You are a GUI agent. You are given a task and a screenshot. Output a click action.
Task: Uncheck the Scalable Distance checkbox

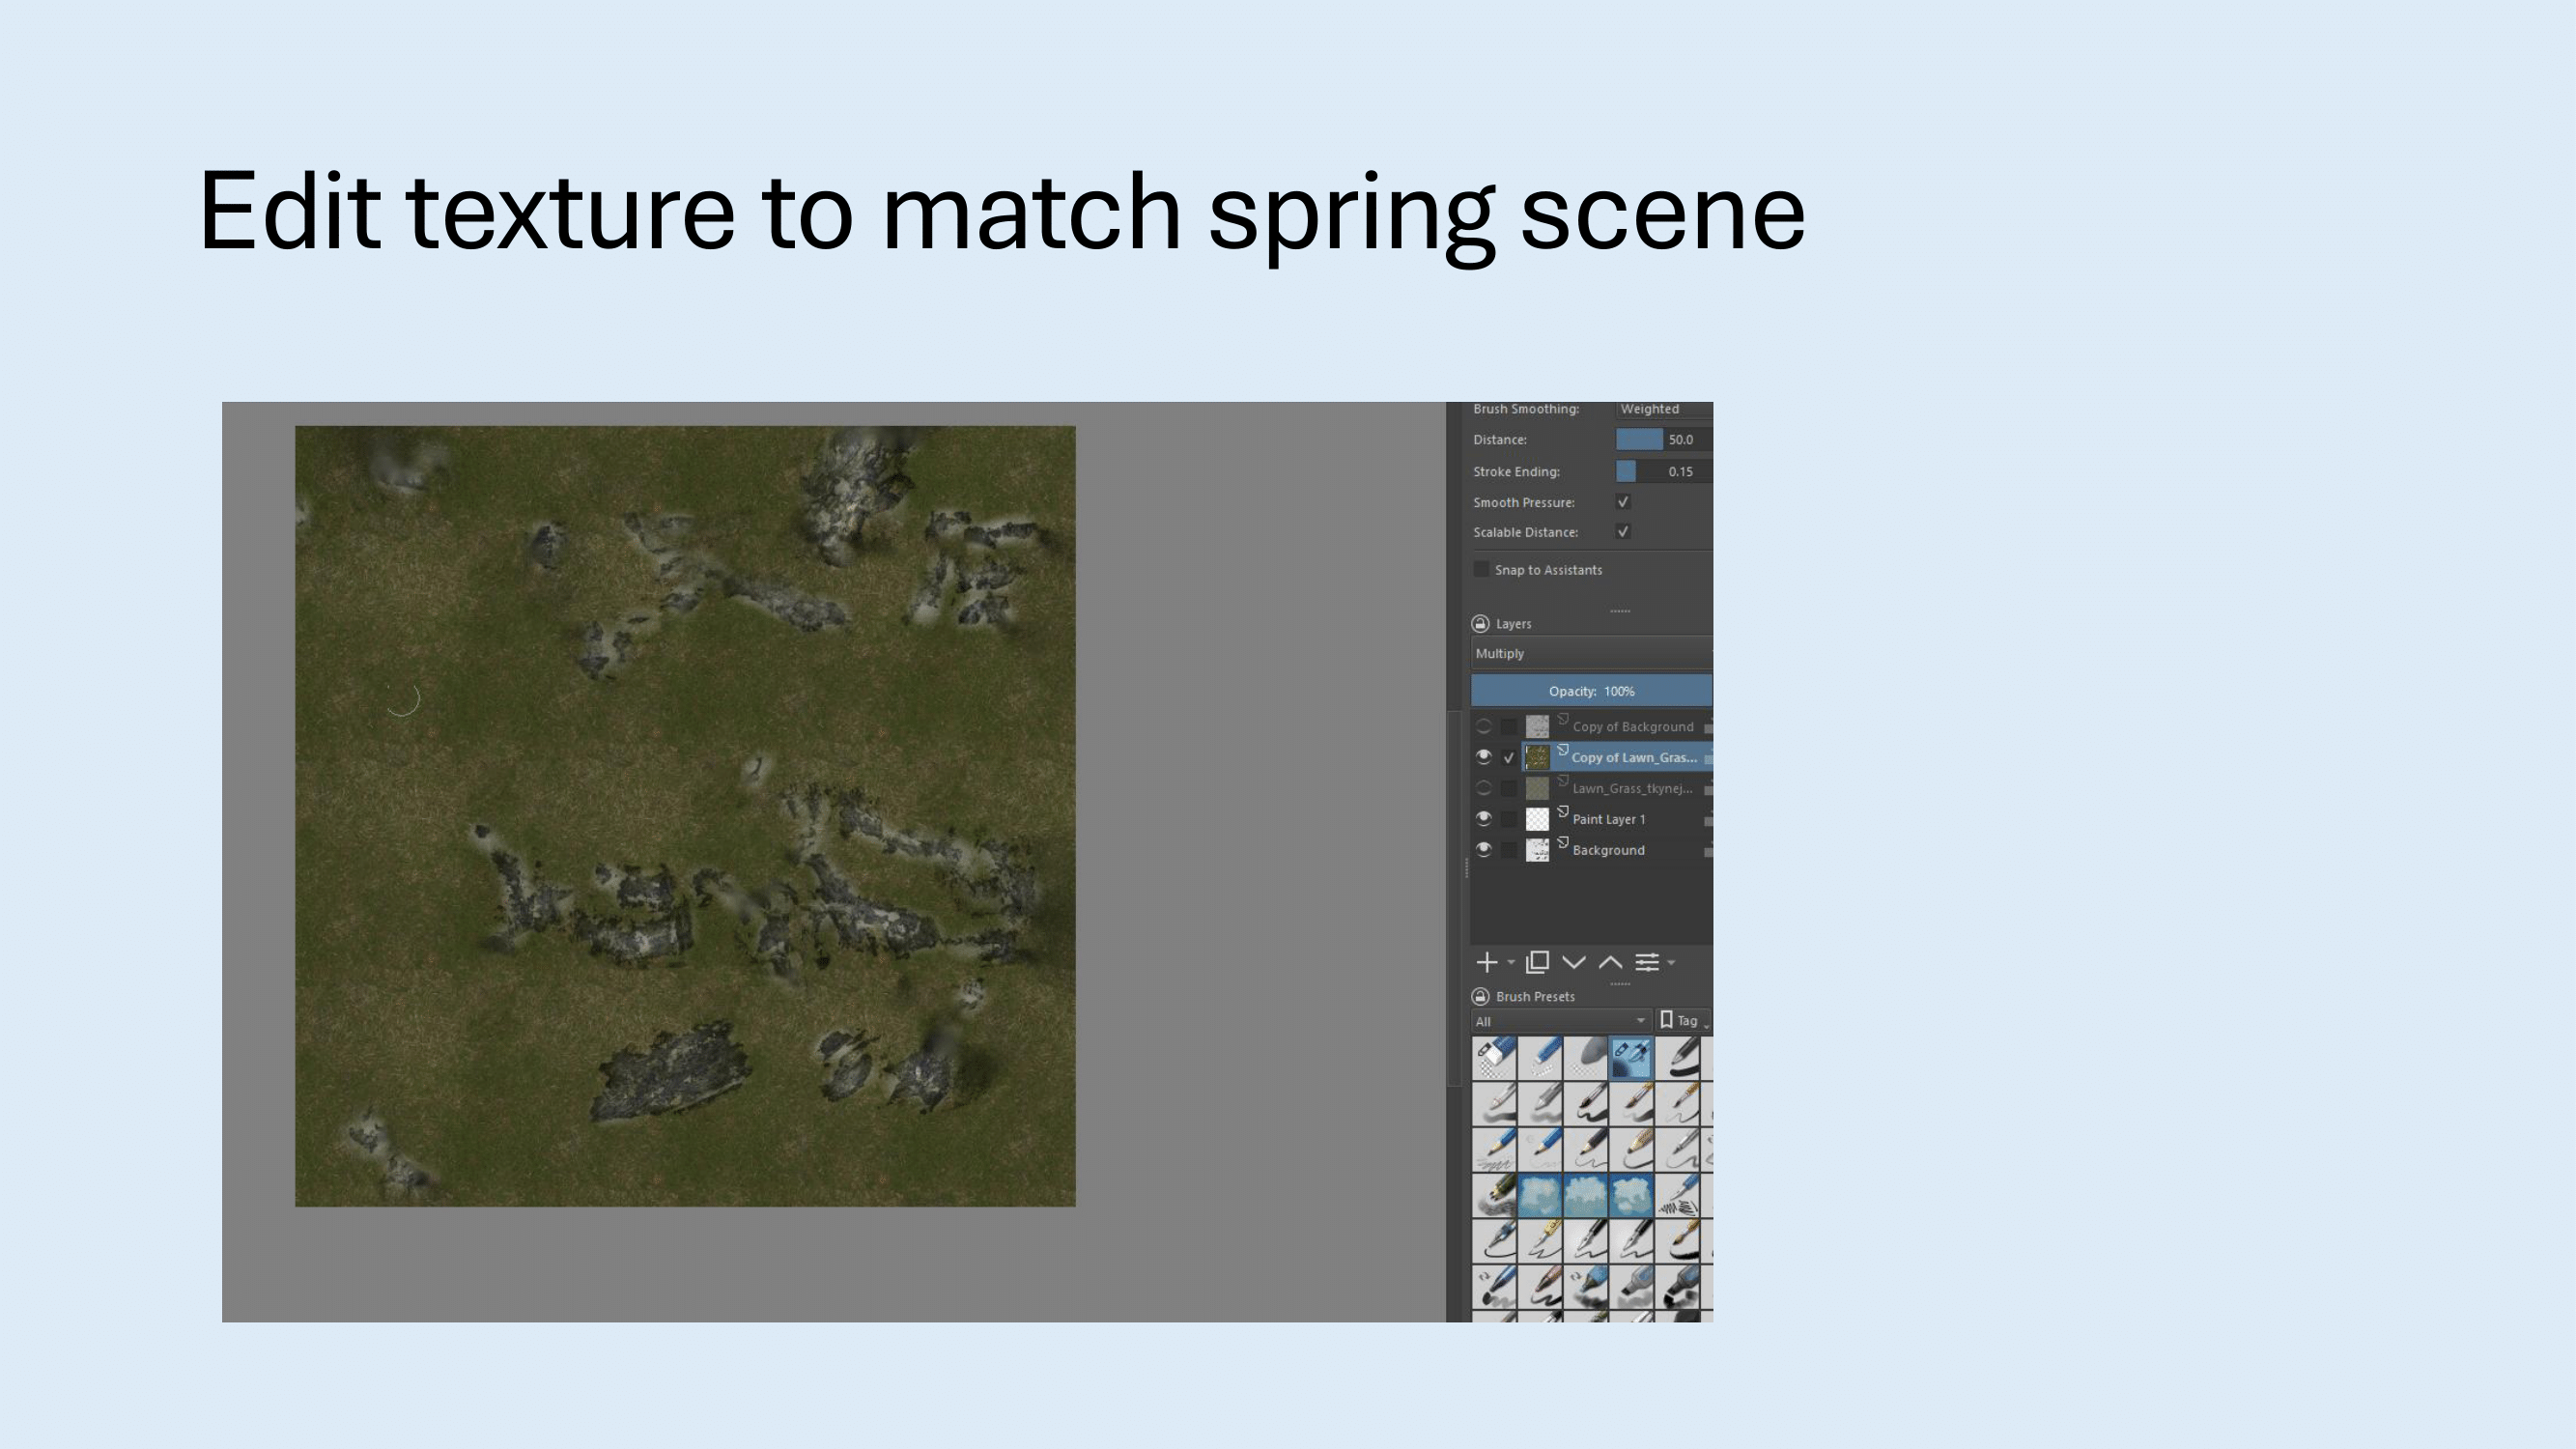pyautogui.click(x=1623, y=532)
